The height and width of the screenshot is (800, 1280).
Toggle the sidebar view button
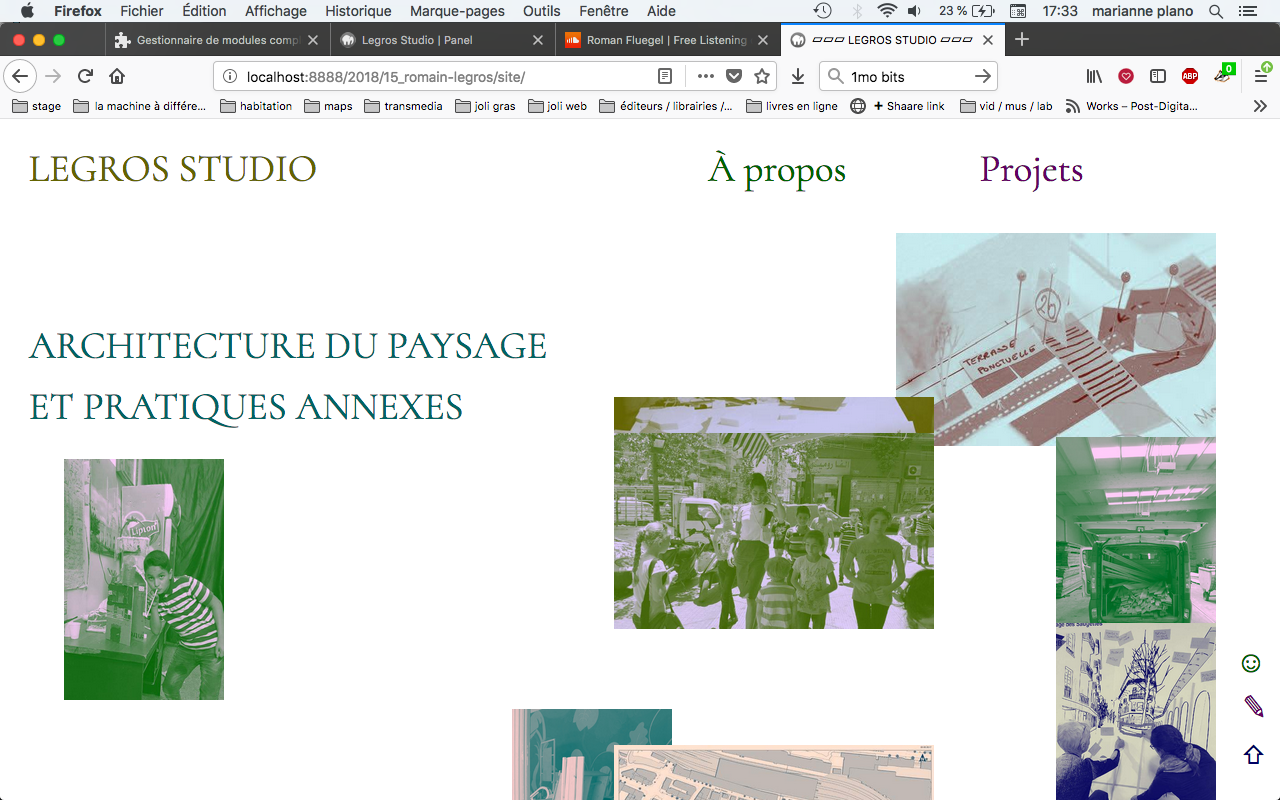[x=1157, y=76]
